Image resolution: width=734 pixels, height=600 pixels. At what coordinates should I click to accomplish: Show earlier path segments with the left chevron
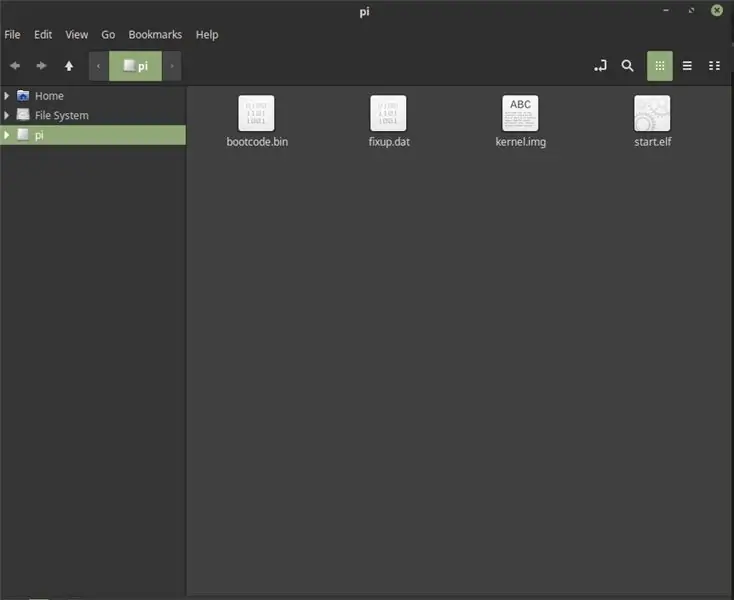(99, 66)
